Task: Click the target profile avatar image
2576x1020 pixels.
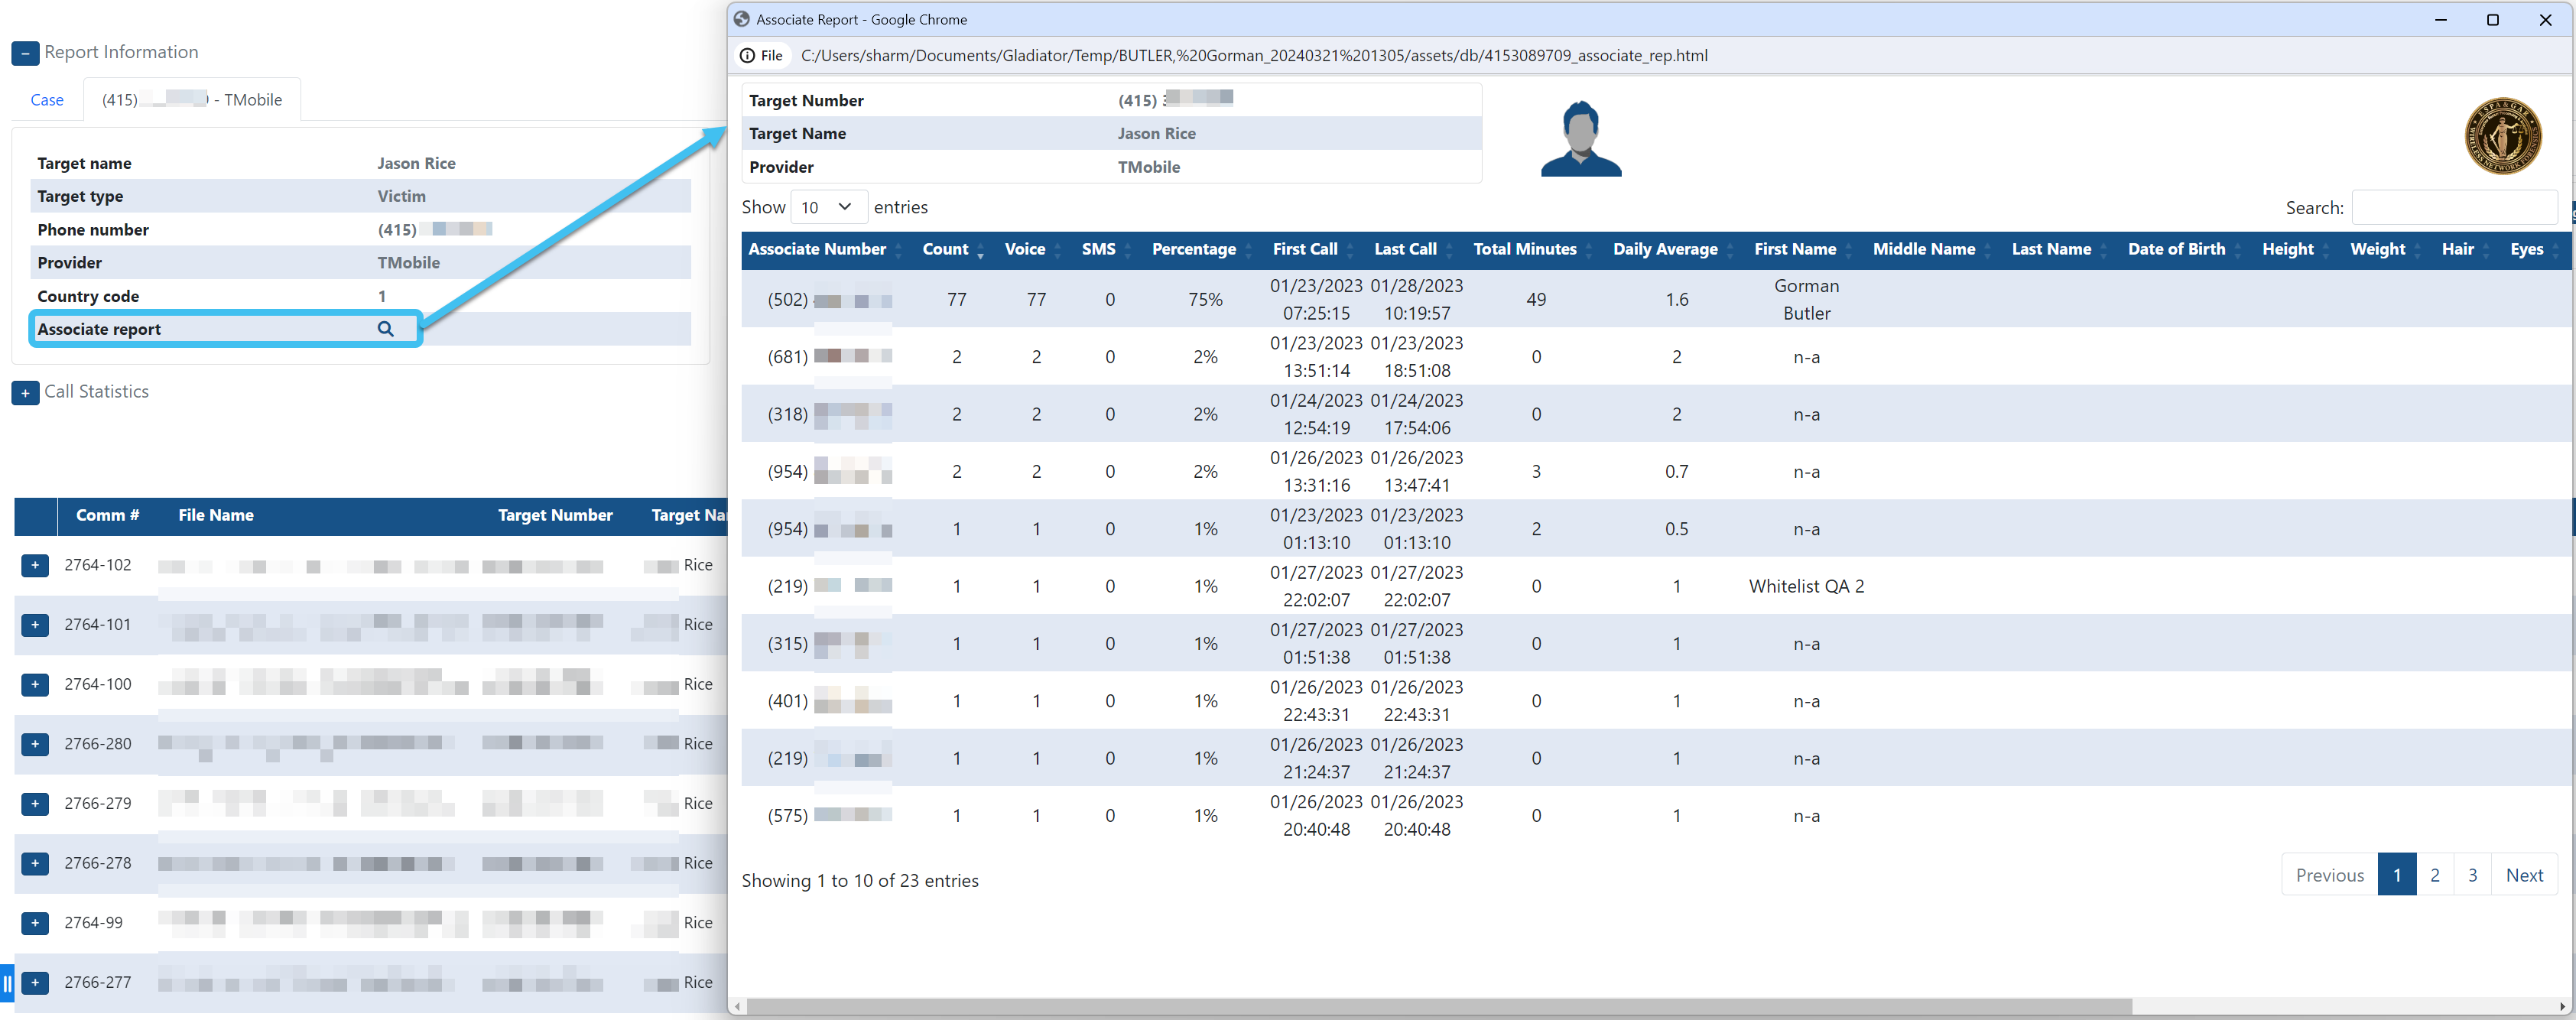Action: pyautogui.click(x=1580, y=139)
